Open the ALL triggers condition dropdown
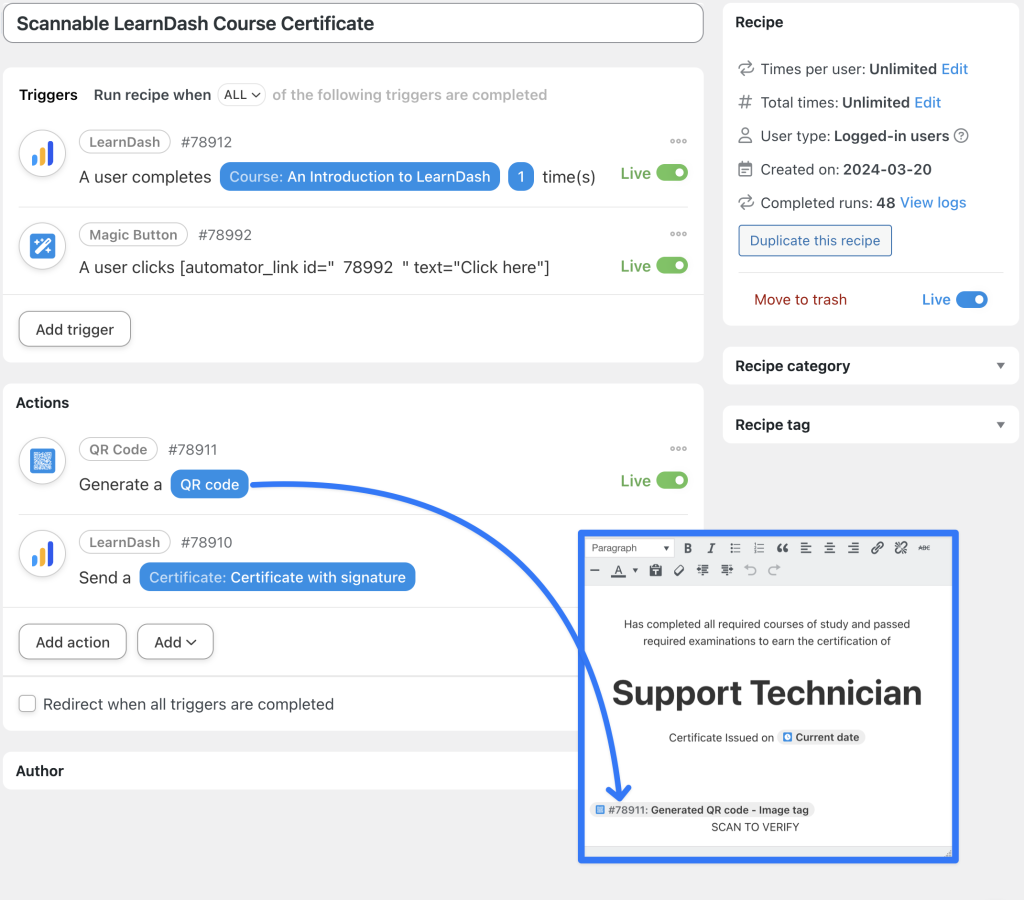 pyautogui.click(x=241, y=95)
